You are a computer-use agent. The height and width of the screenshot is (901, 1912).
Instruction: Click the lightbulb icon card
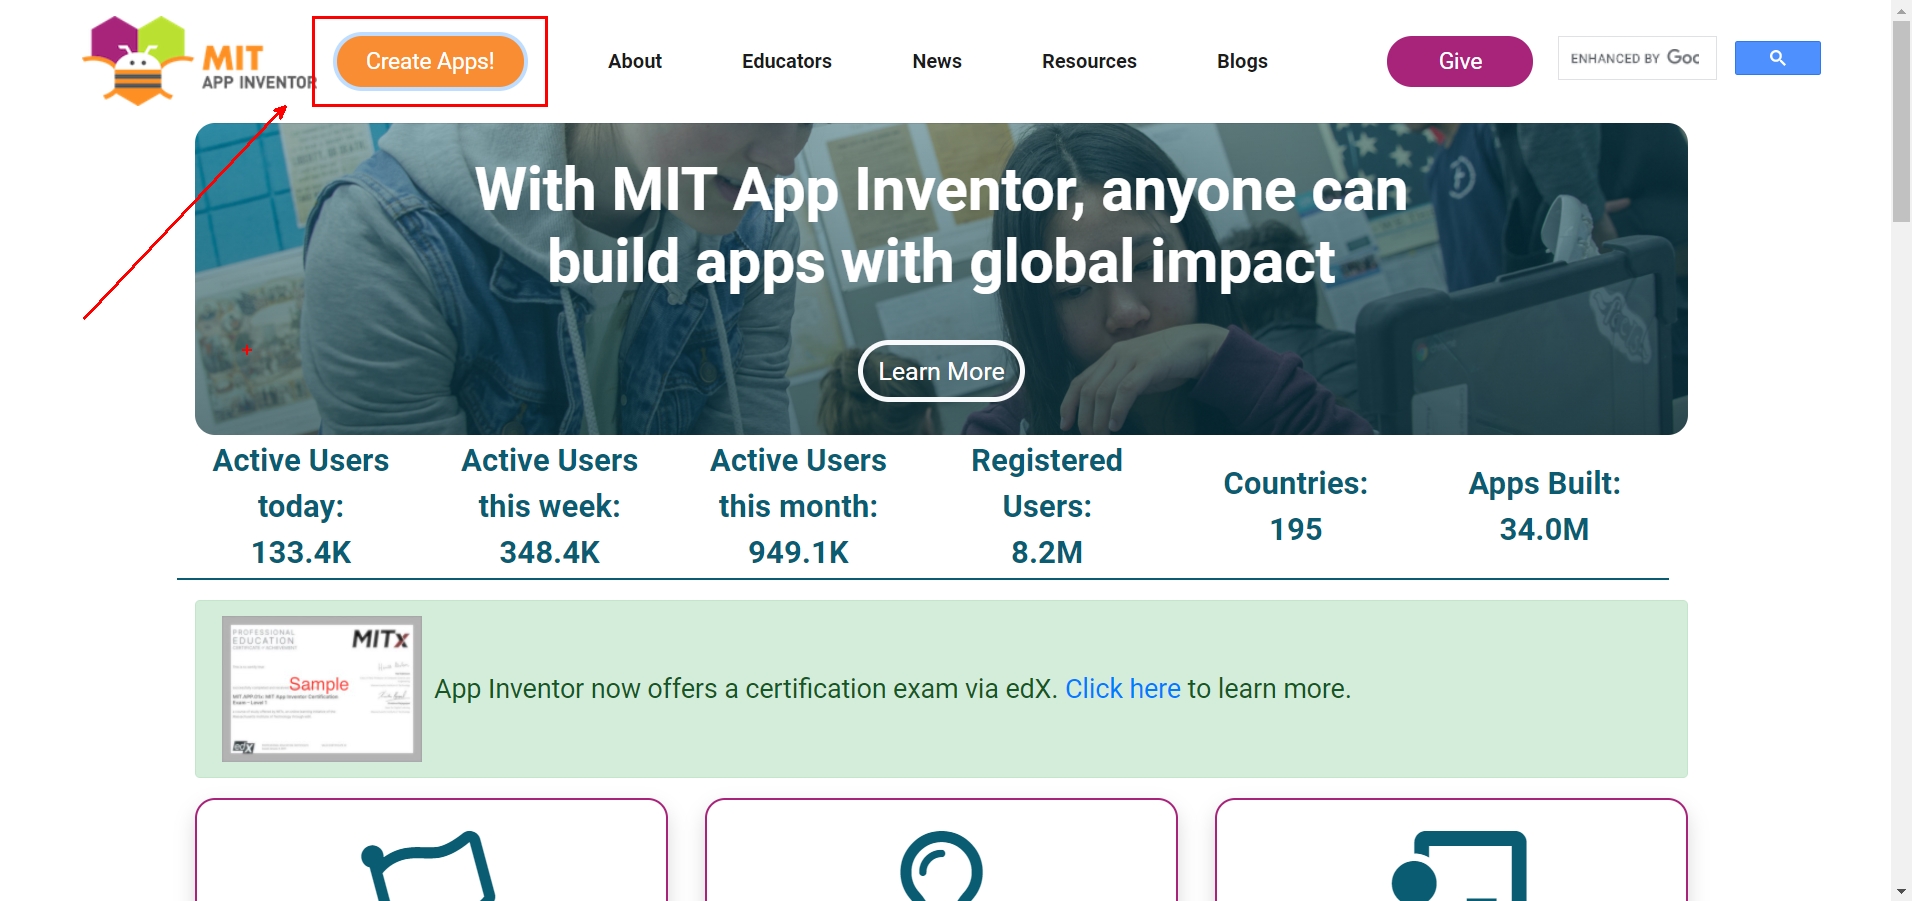click(941, 850)
